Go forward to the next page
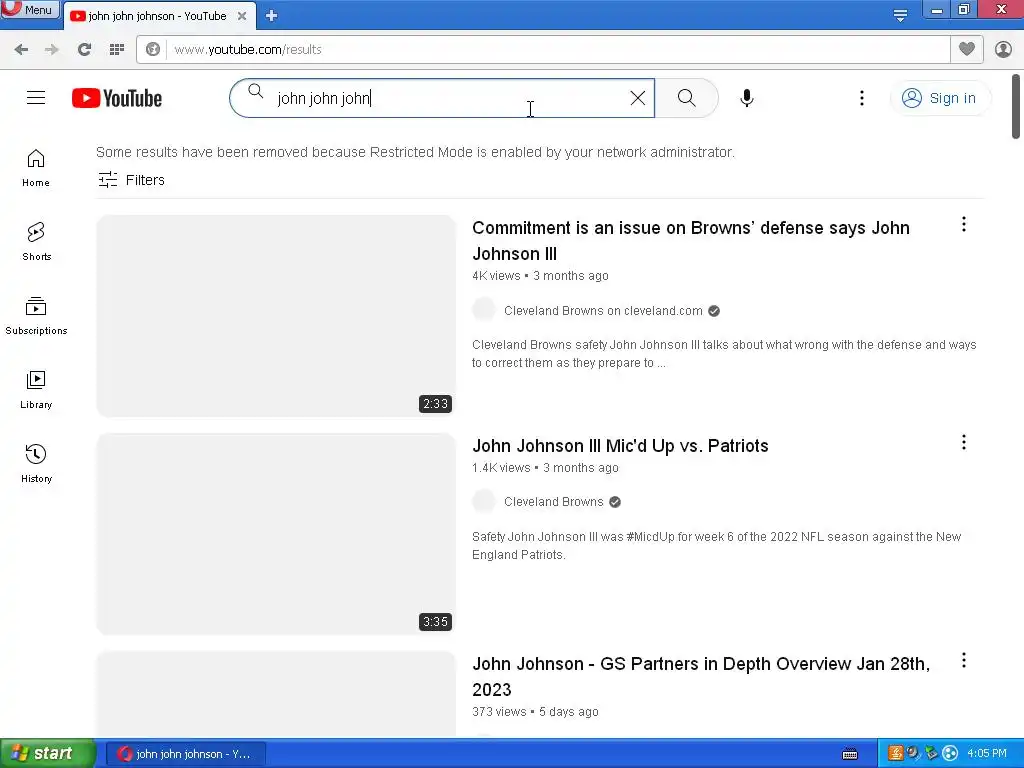The width and height of the screenshot is (1024, 768). 52,50
